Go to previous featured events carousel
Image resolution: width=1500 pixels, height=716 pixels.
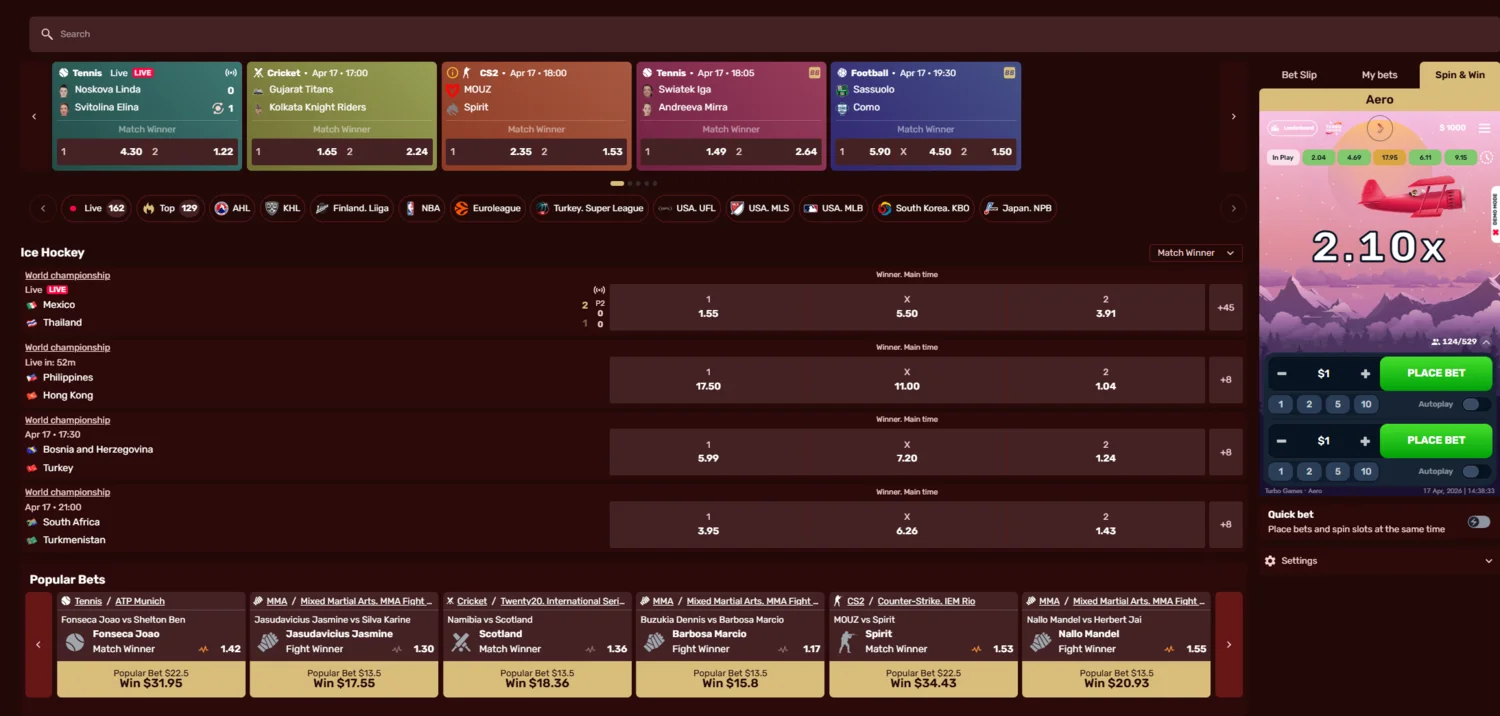tap(34, 117)
